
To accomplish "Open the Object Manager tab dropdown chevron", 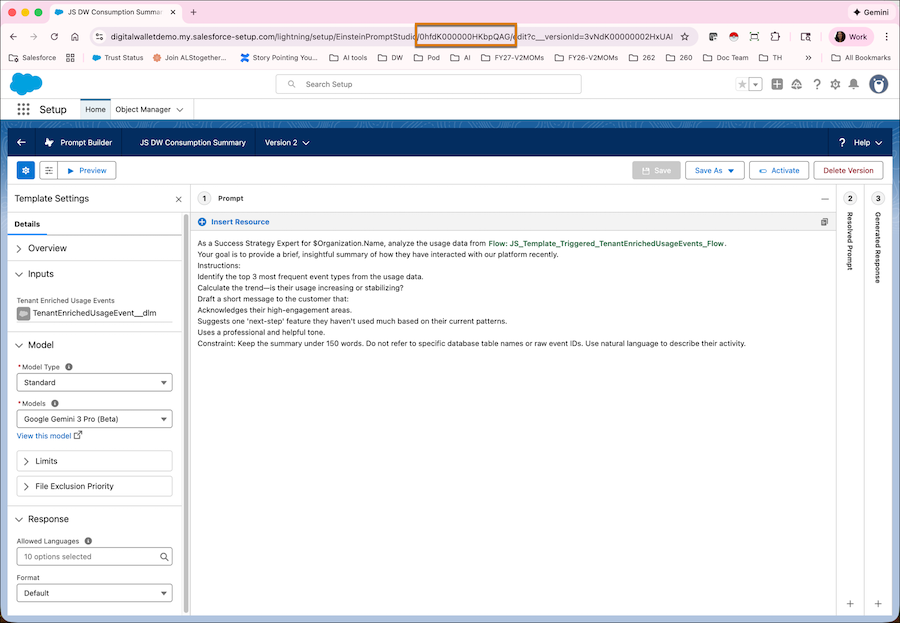I will click(x=180, y=110).
